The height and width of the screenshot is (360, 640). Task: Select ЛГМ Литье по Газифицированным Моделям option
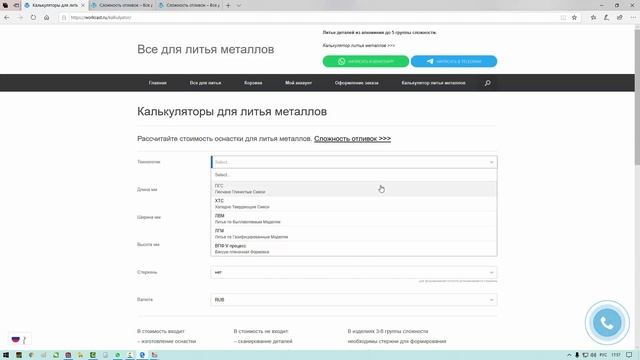[x=354, y=234]
